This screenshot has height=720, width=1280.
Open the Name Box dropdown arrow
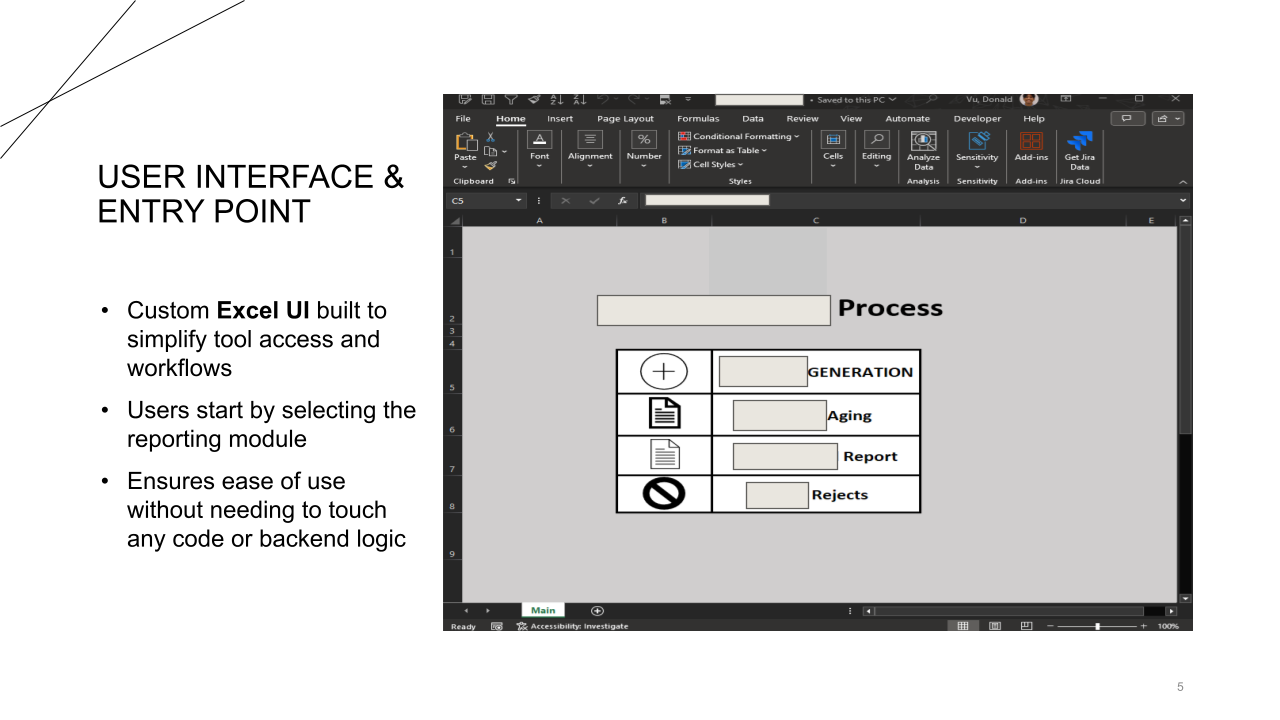(519, 200)
